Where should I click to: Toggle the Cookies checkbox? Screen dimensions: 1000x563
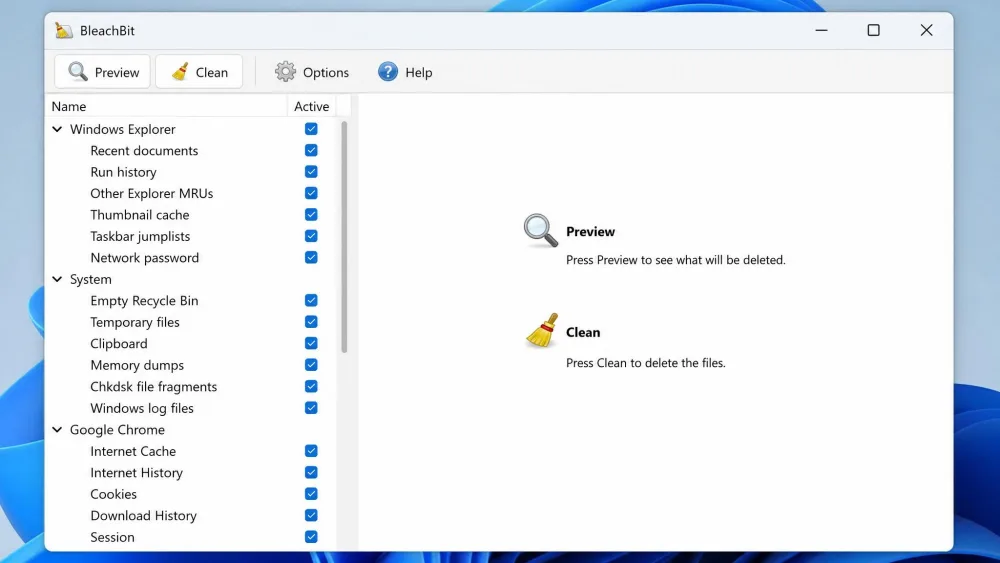pyautogui.click(x=311, y=494)
